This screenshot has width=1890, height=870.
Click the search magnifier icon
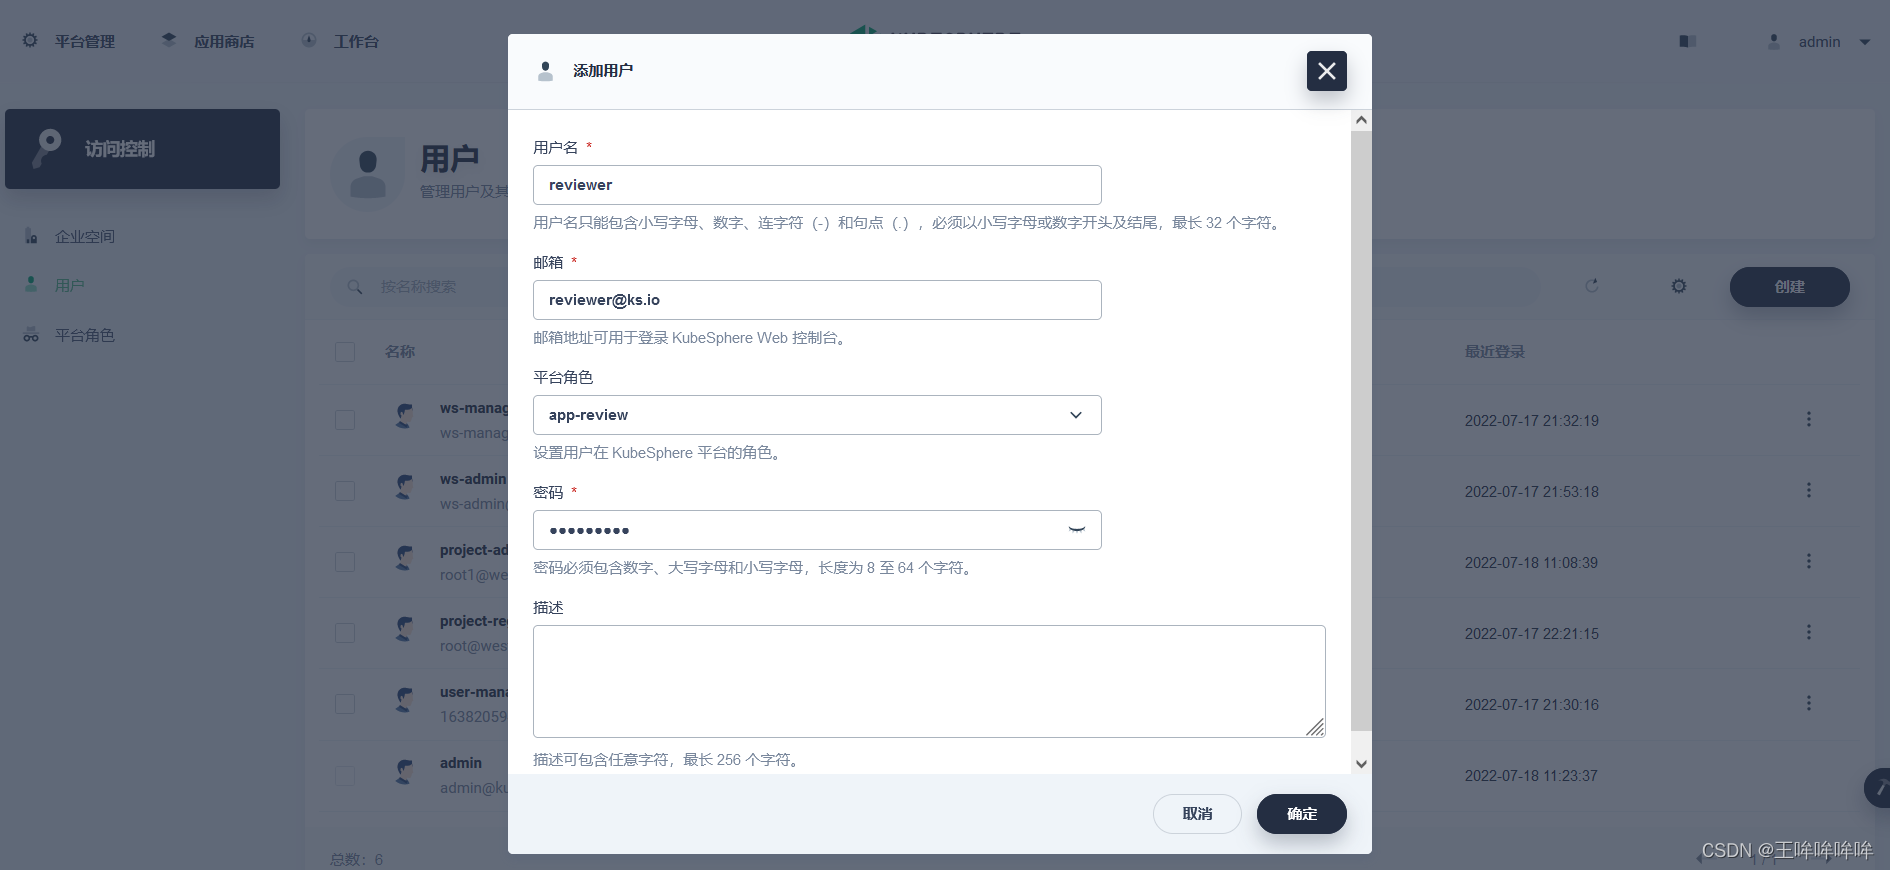click(x=354, y=287)
